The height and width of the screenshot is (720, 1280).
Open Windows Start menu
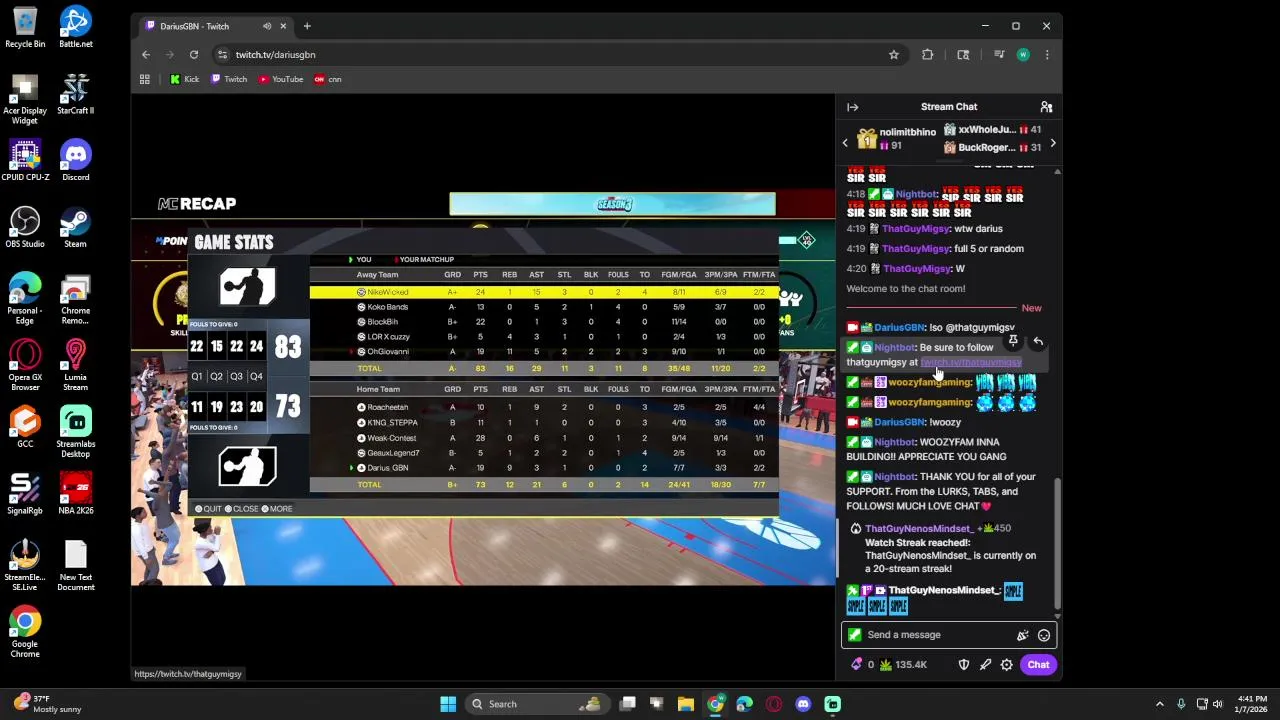448,704
